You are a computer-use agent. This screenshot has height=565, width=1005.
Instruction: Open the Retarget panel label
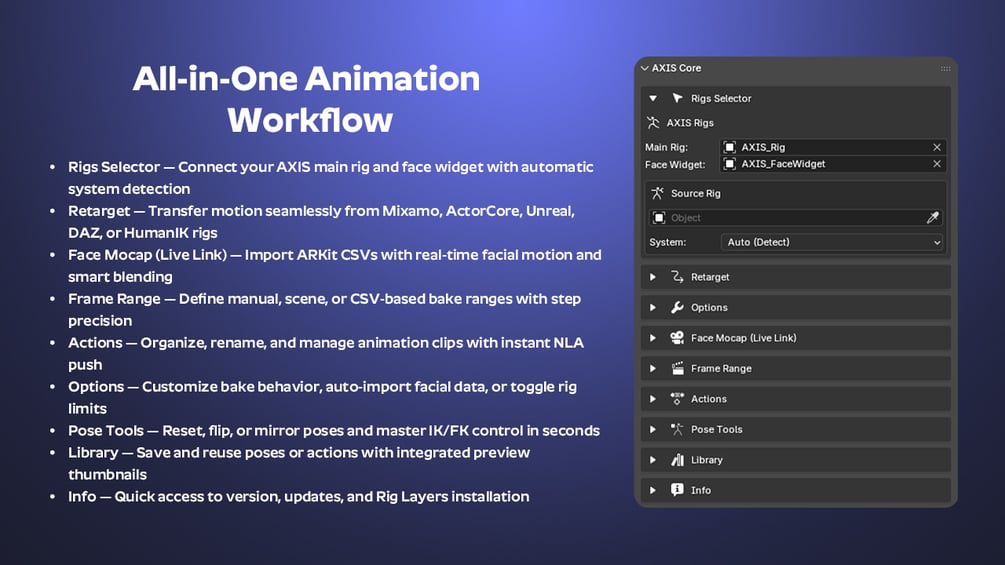pos(710,277)
